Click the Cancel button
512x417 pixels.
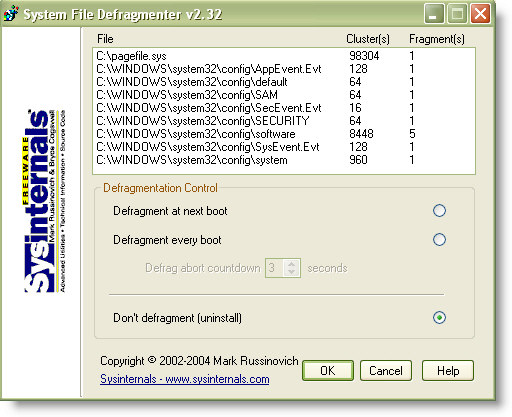(386, 370)
